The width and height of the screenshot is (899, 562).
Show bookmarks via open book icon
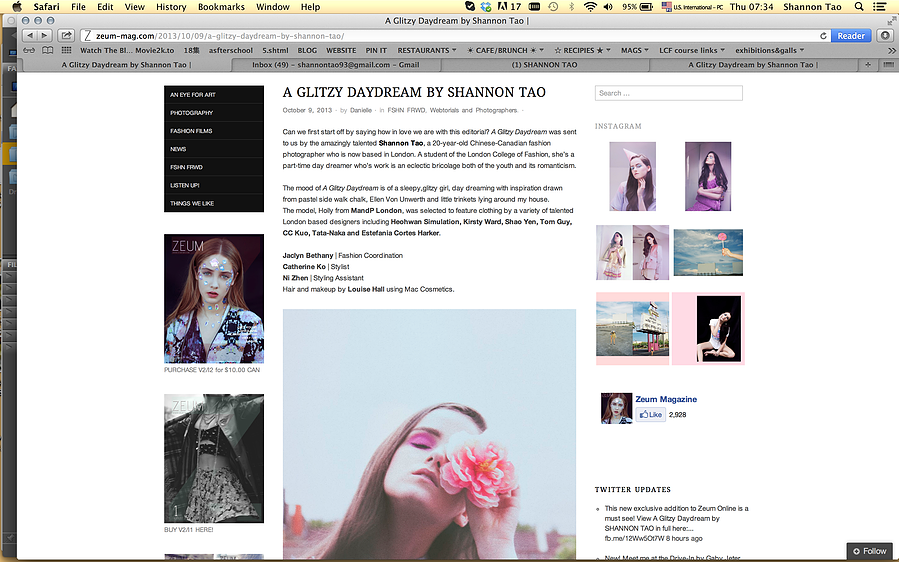pos(48,50)
